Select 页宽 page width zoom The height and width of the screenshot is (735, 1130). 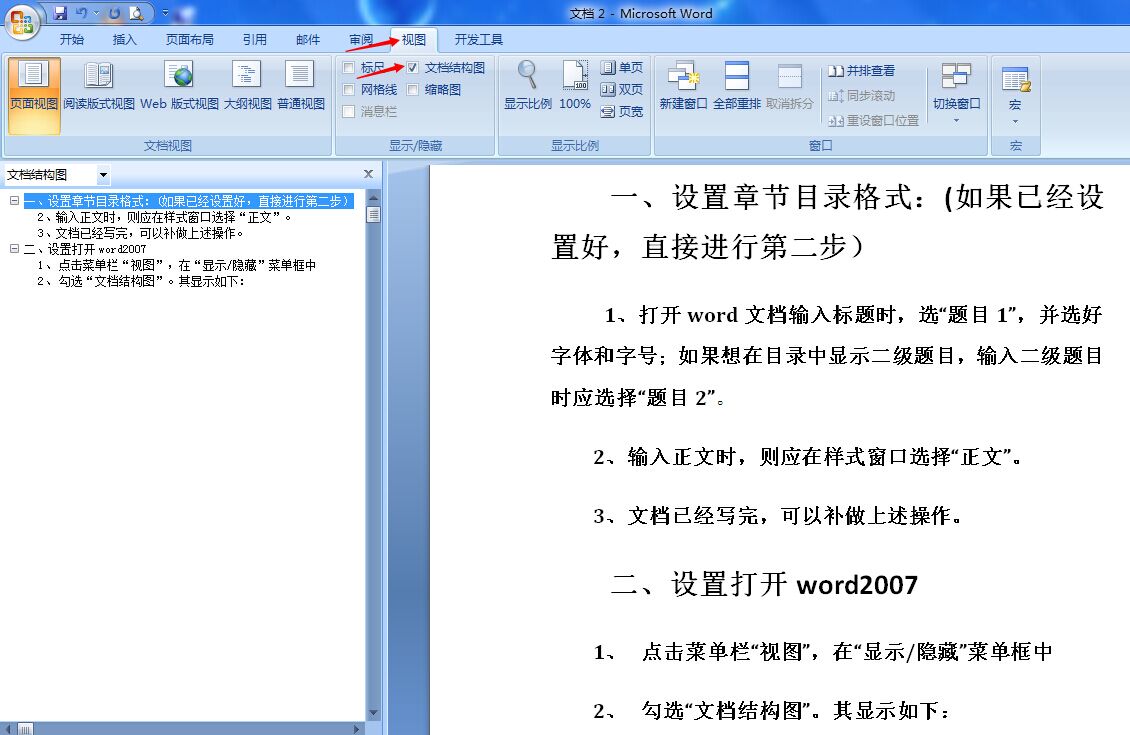[x=621, y=112]
